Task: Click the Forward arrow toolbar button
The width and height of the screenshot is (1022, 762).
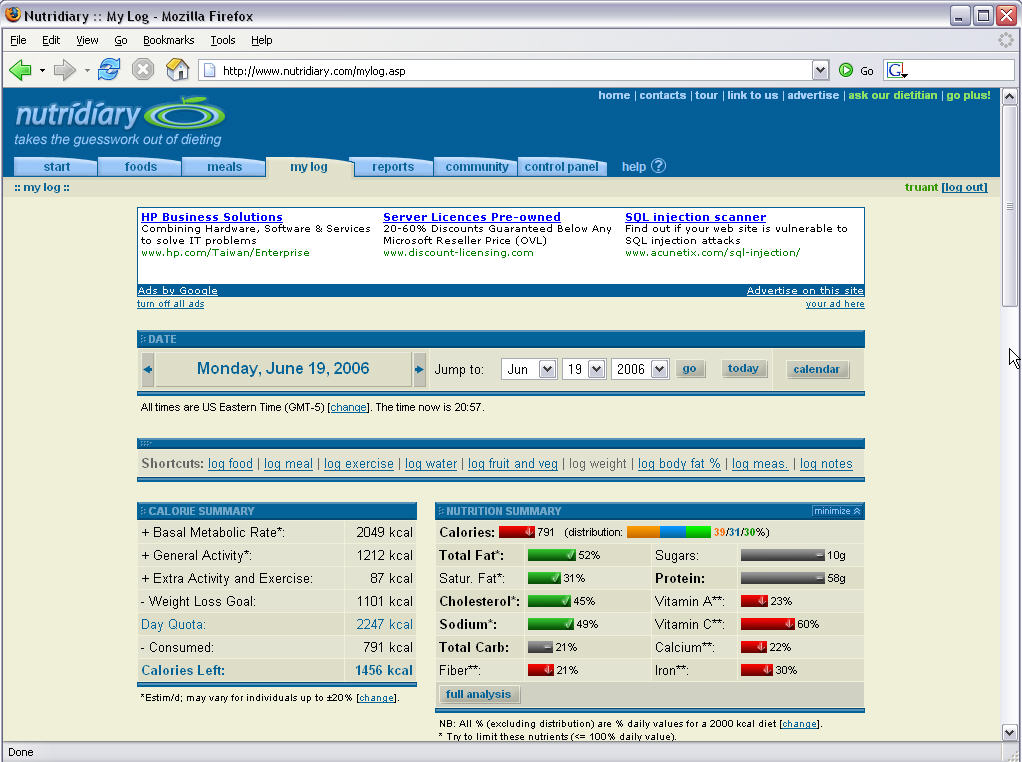Action: pyautogui.click(x=65, y=70)
